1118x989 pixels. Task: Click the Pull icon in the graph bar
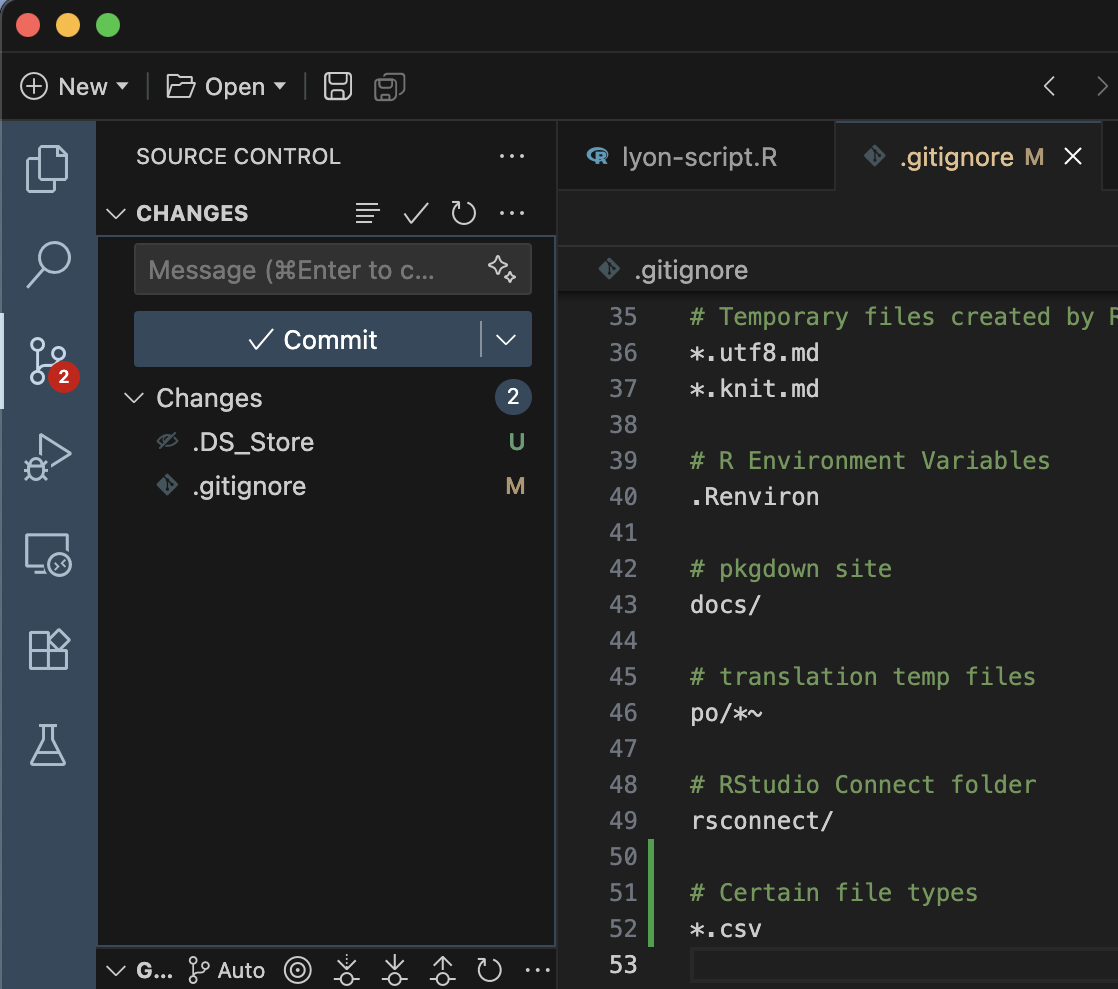point(394,970)
